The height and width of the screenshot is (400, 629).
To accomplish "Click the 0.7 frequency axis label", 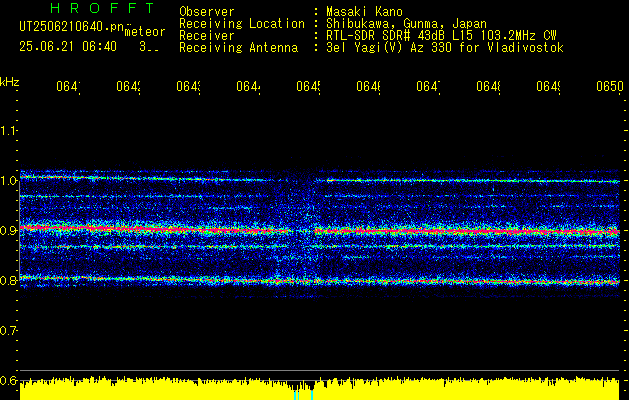I will [8, 331].
